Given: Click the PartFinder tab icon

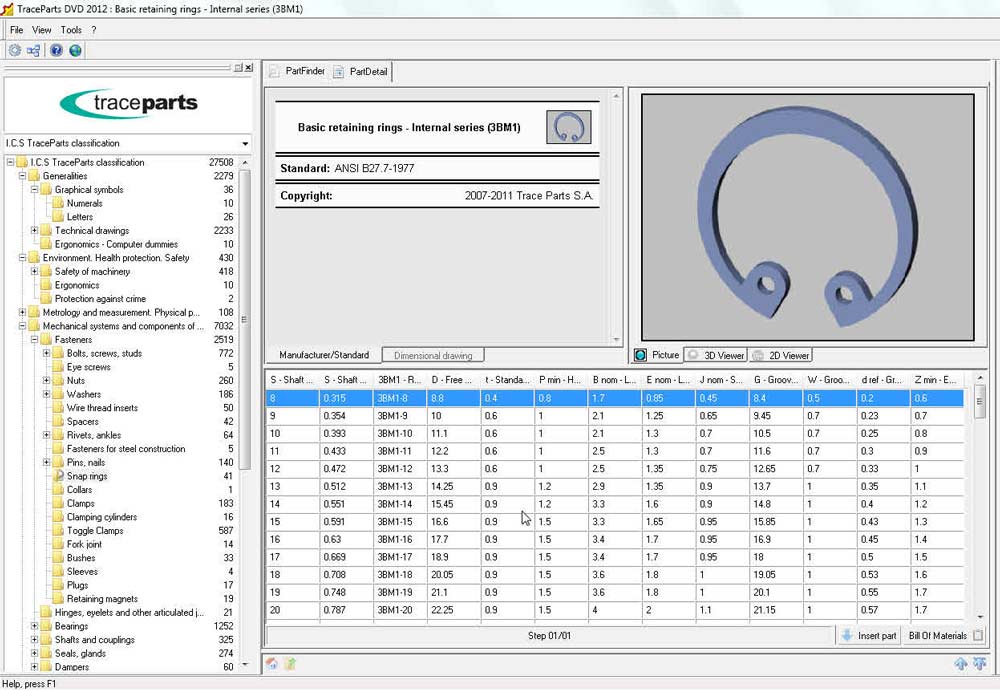Looking at the screenshot, I should [274, 71].
